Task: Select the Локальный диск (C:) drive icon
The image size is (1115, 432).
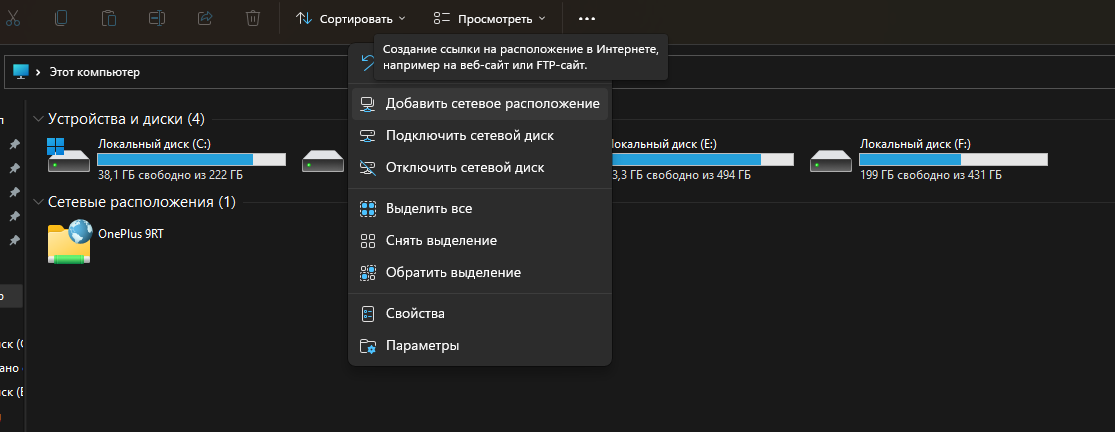Action: tap(68, 156)
